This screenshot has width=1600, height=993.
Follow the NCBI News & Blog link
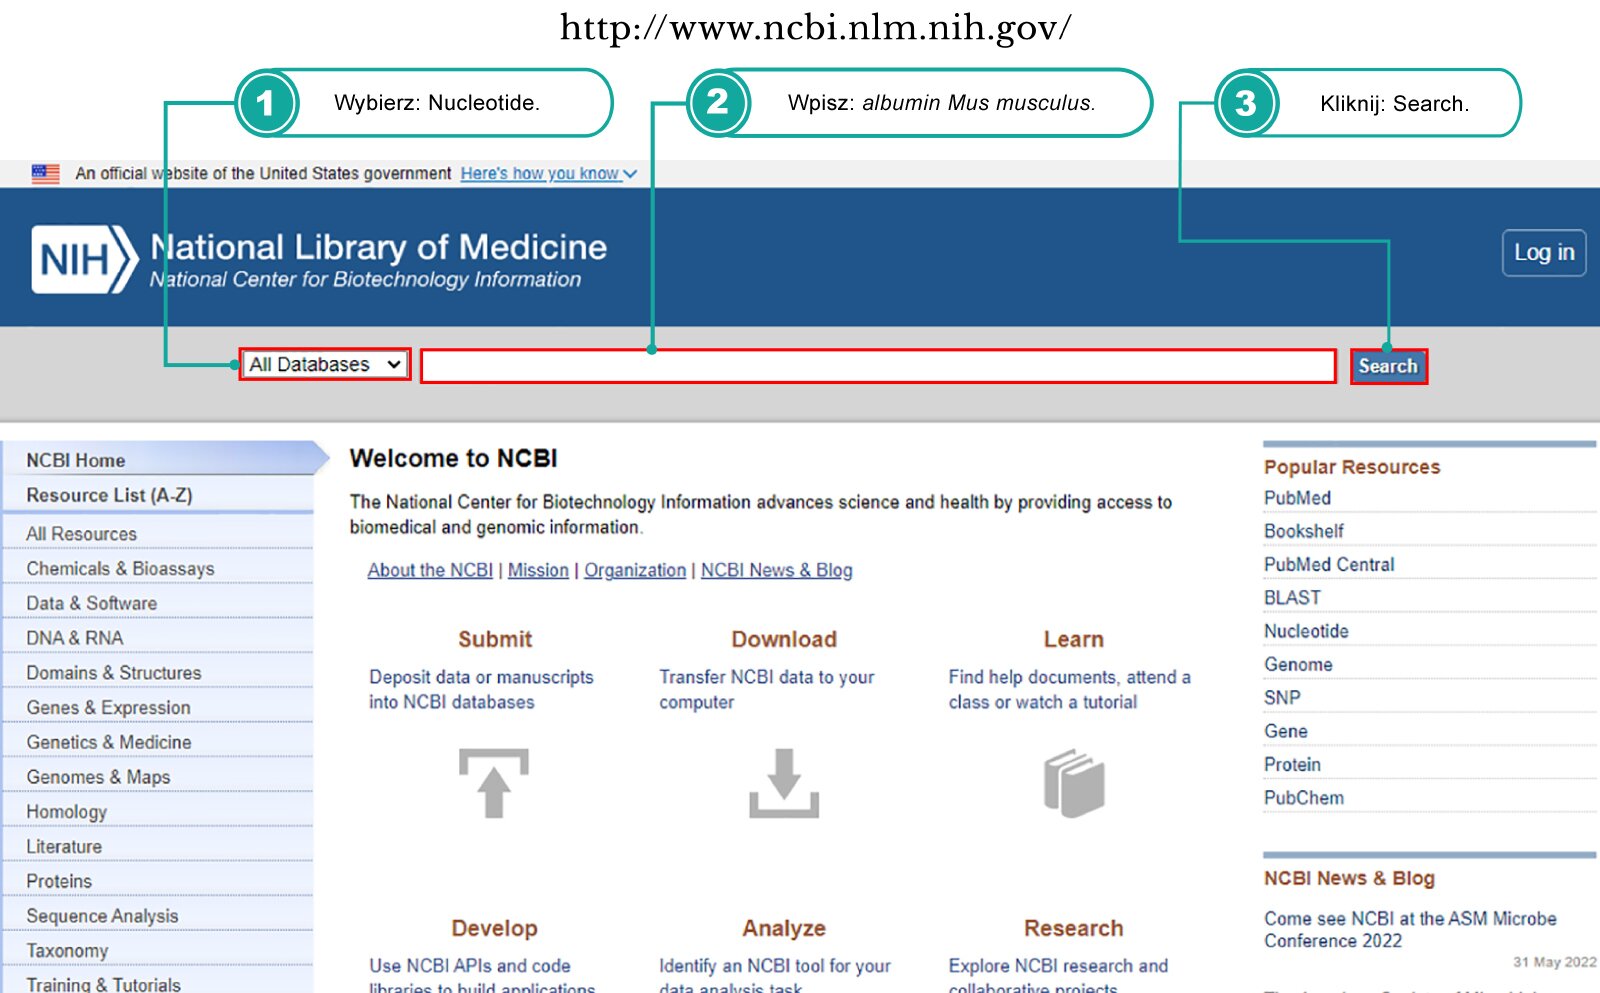click(x=776, y=570)
